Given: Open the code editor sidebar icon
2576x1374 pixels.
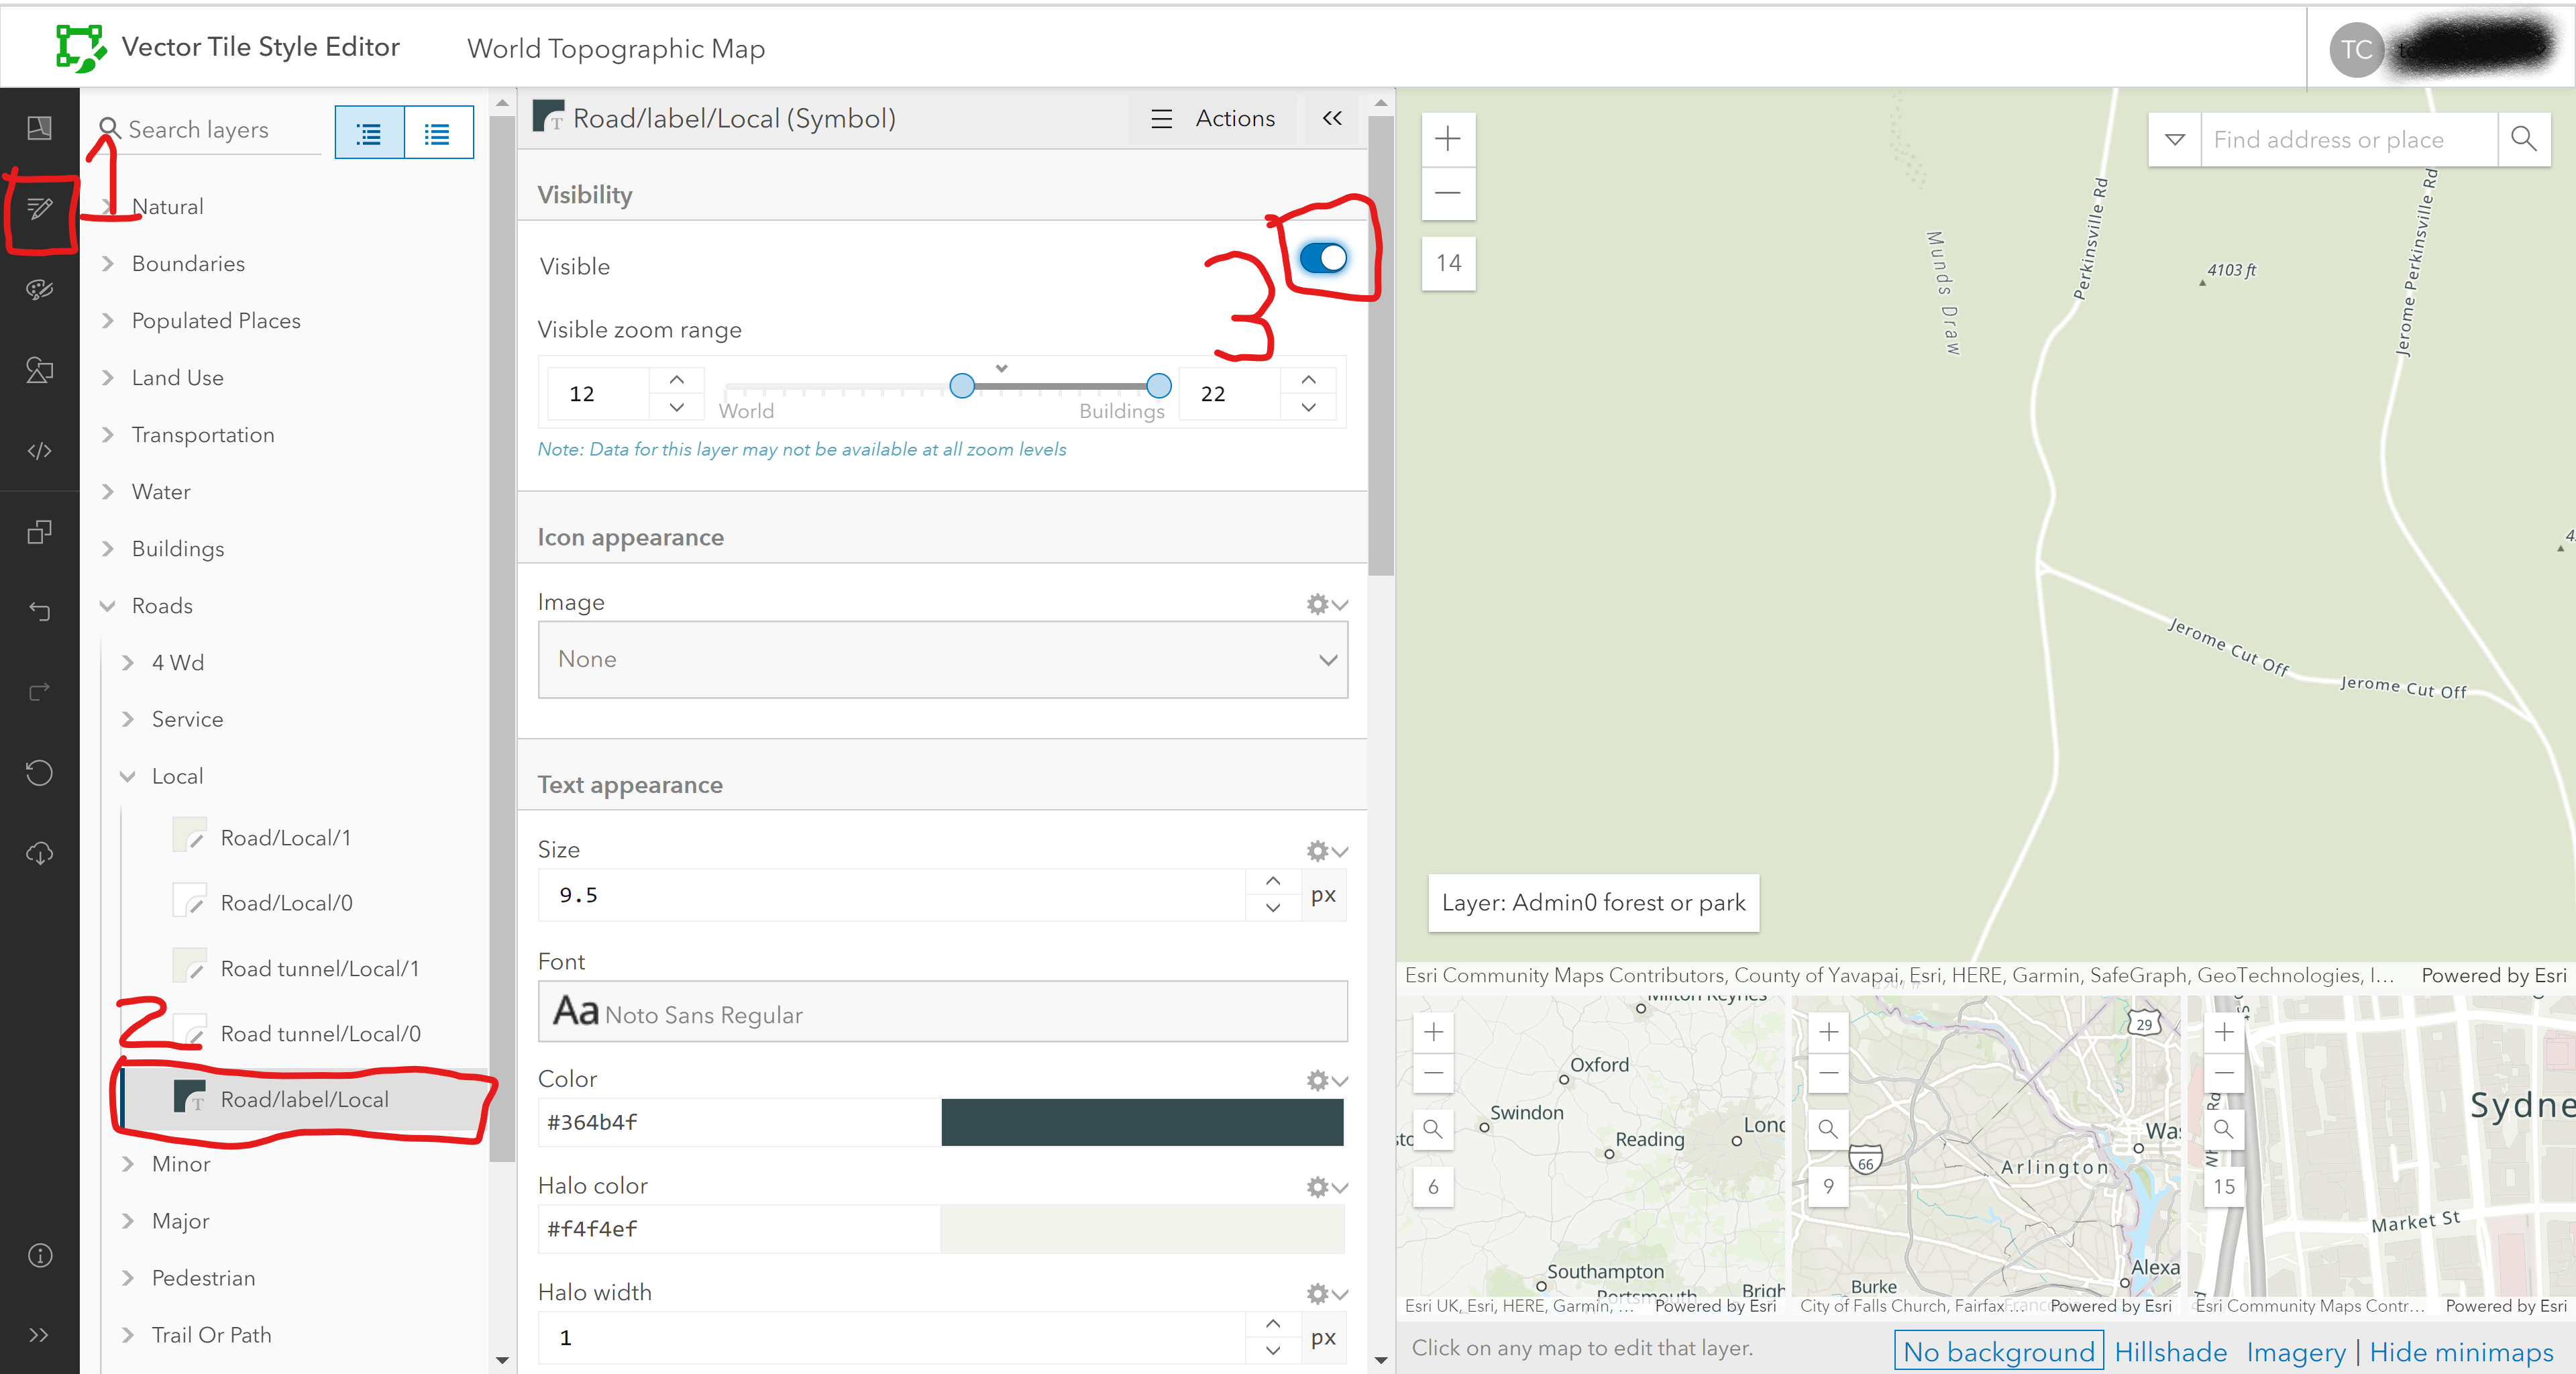Looking at the screenshot, I should [x=40, y=451].
